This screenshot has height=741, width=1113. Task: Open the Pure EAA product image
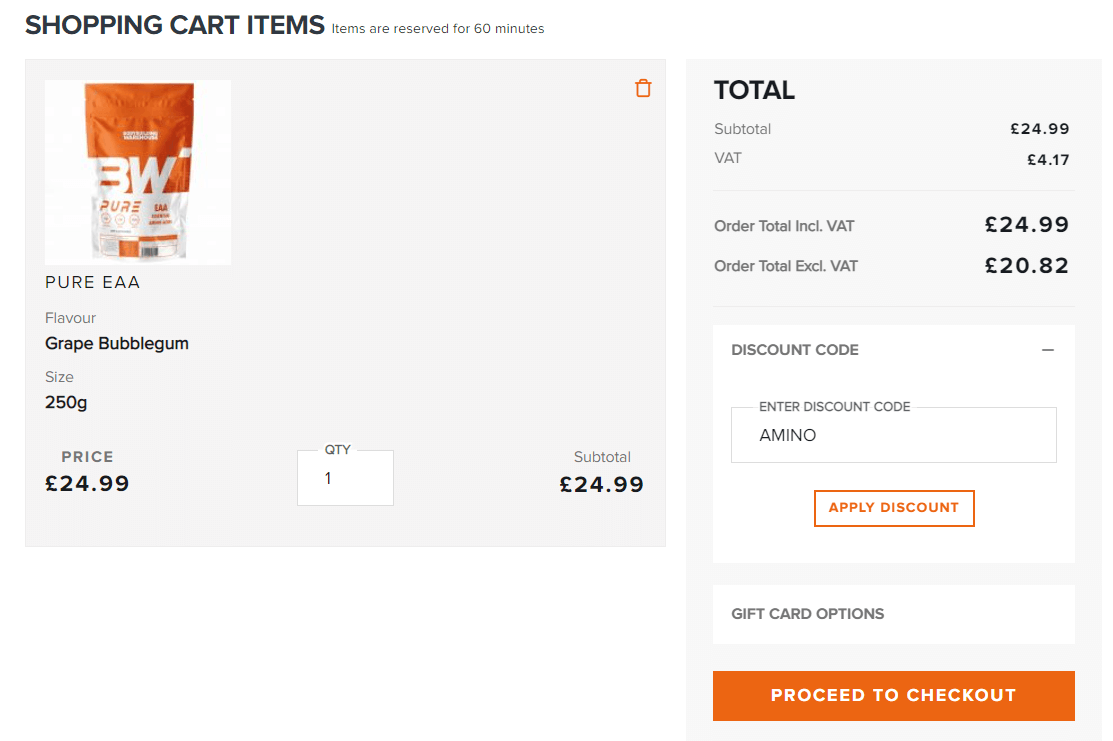(x=138, y=172)
